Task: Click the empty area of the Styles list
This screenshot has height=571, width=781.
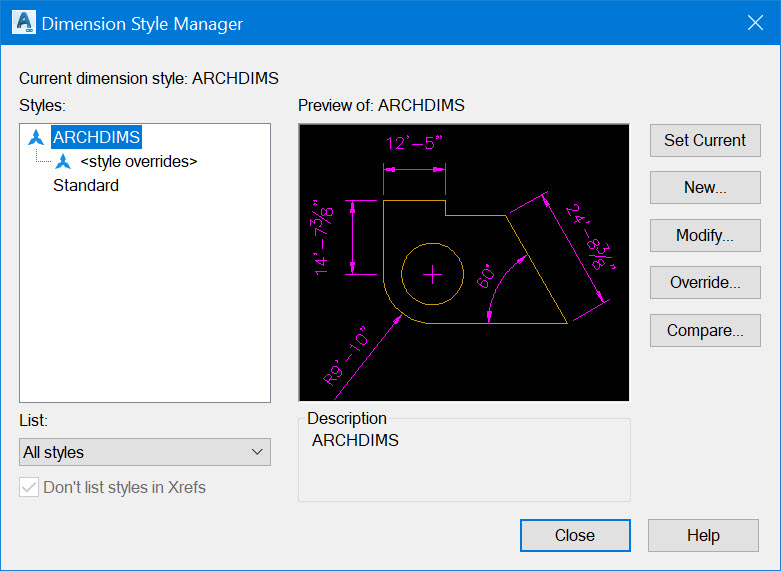Action: click(145, 300)
